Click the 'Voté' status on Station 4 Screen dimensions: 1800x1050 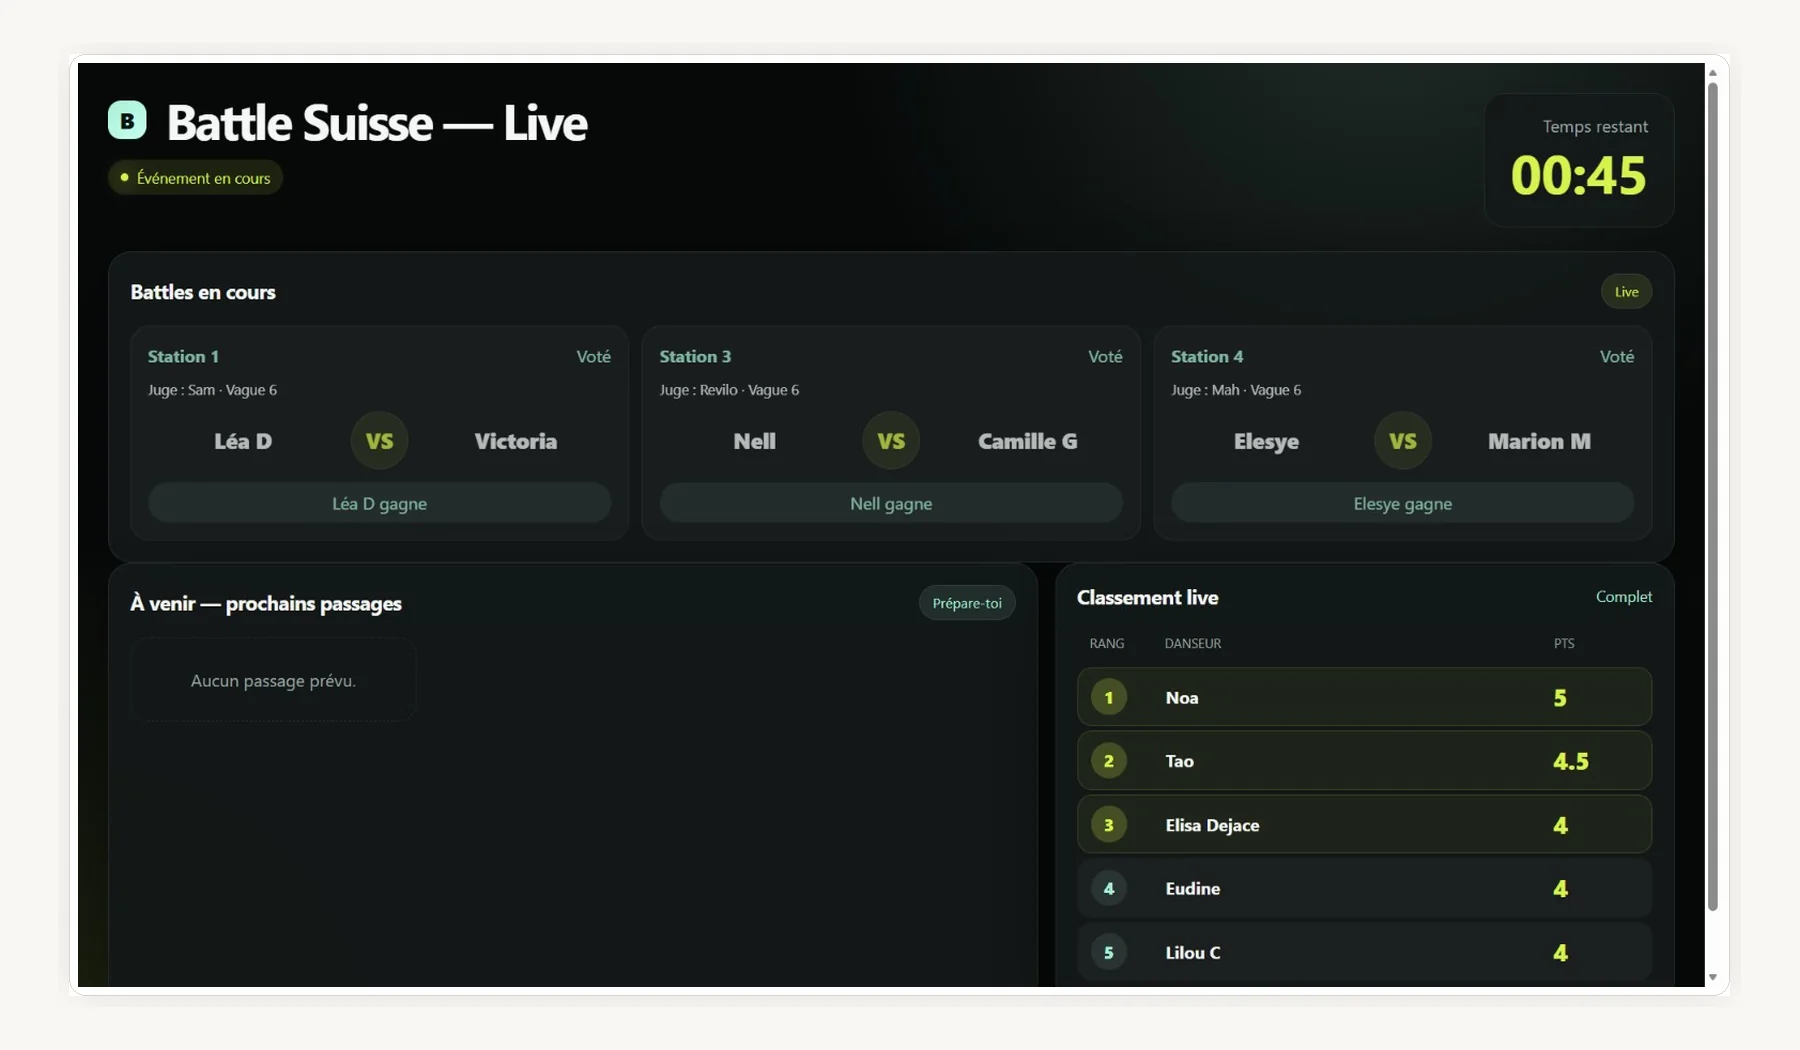click(x=1616, y=356)
